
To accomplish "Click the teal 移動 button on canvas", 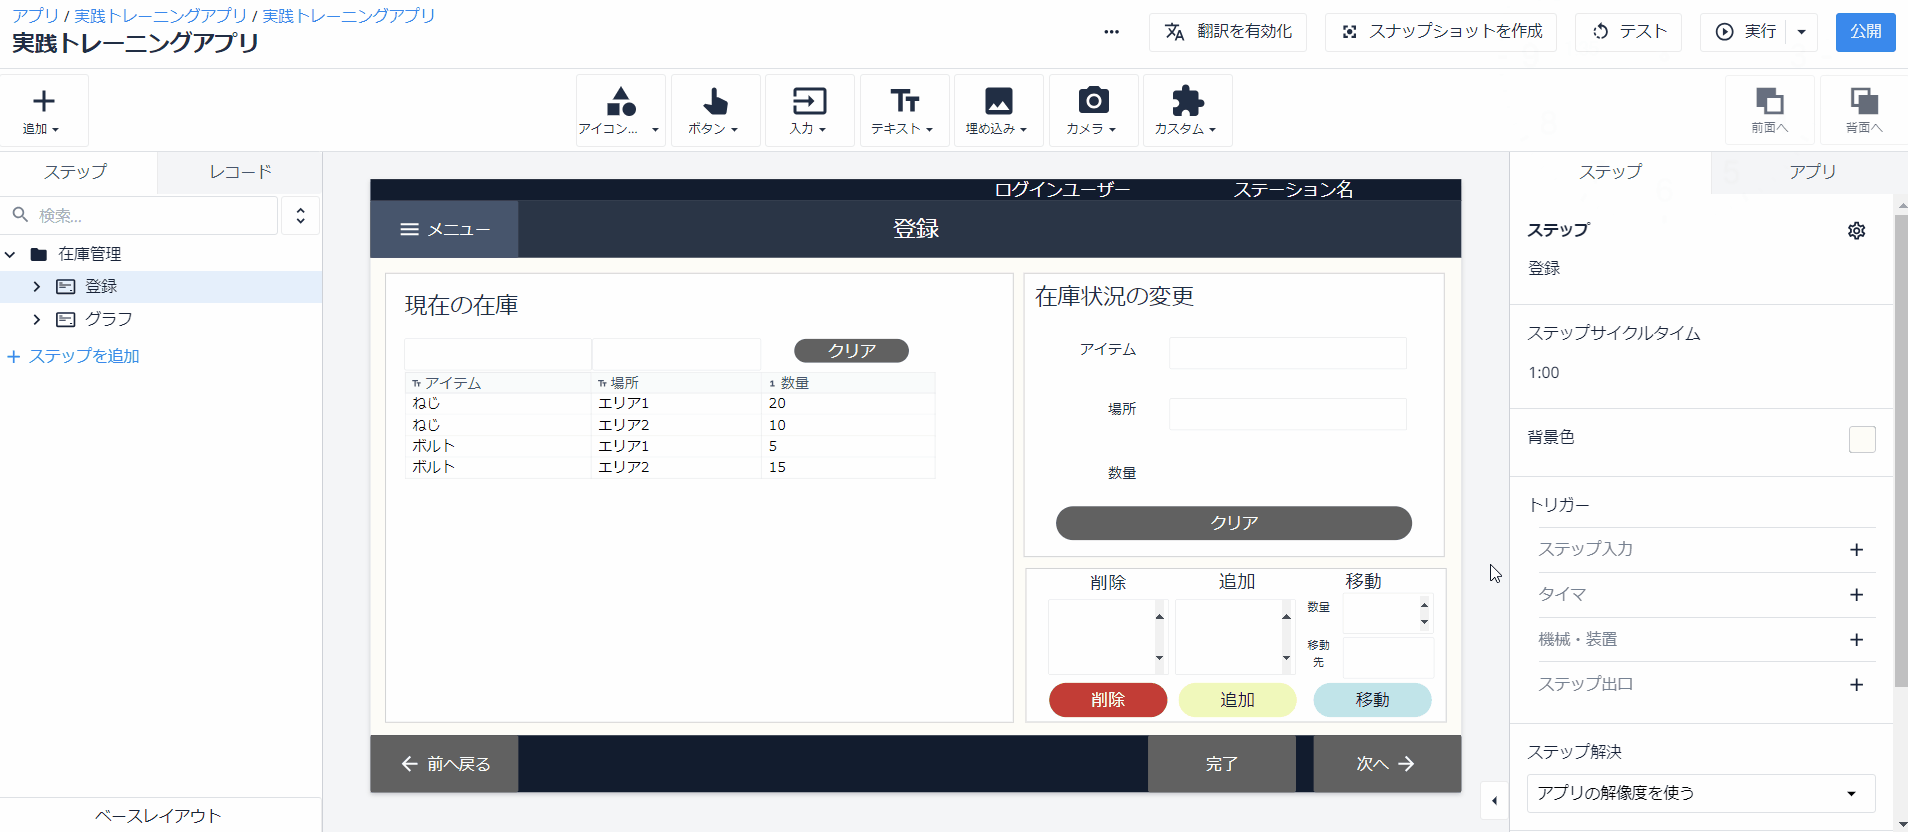I will (x=1372, y=700).
